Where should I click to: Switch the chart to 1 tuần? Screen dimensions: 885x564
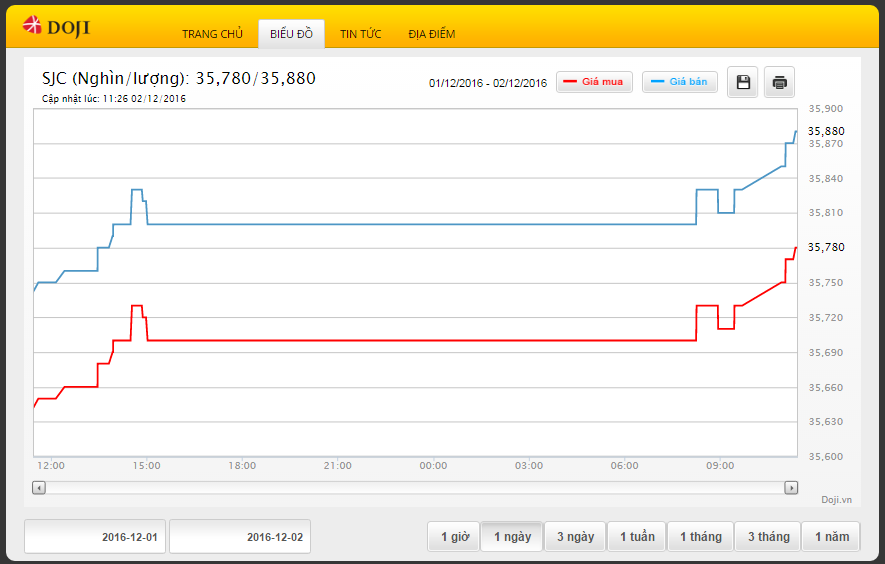[637, 536]
